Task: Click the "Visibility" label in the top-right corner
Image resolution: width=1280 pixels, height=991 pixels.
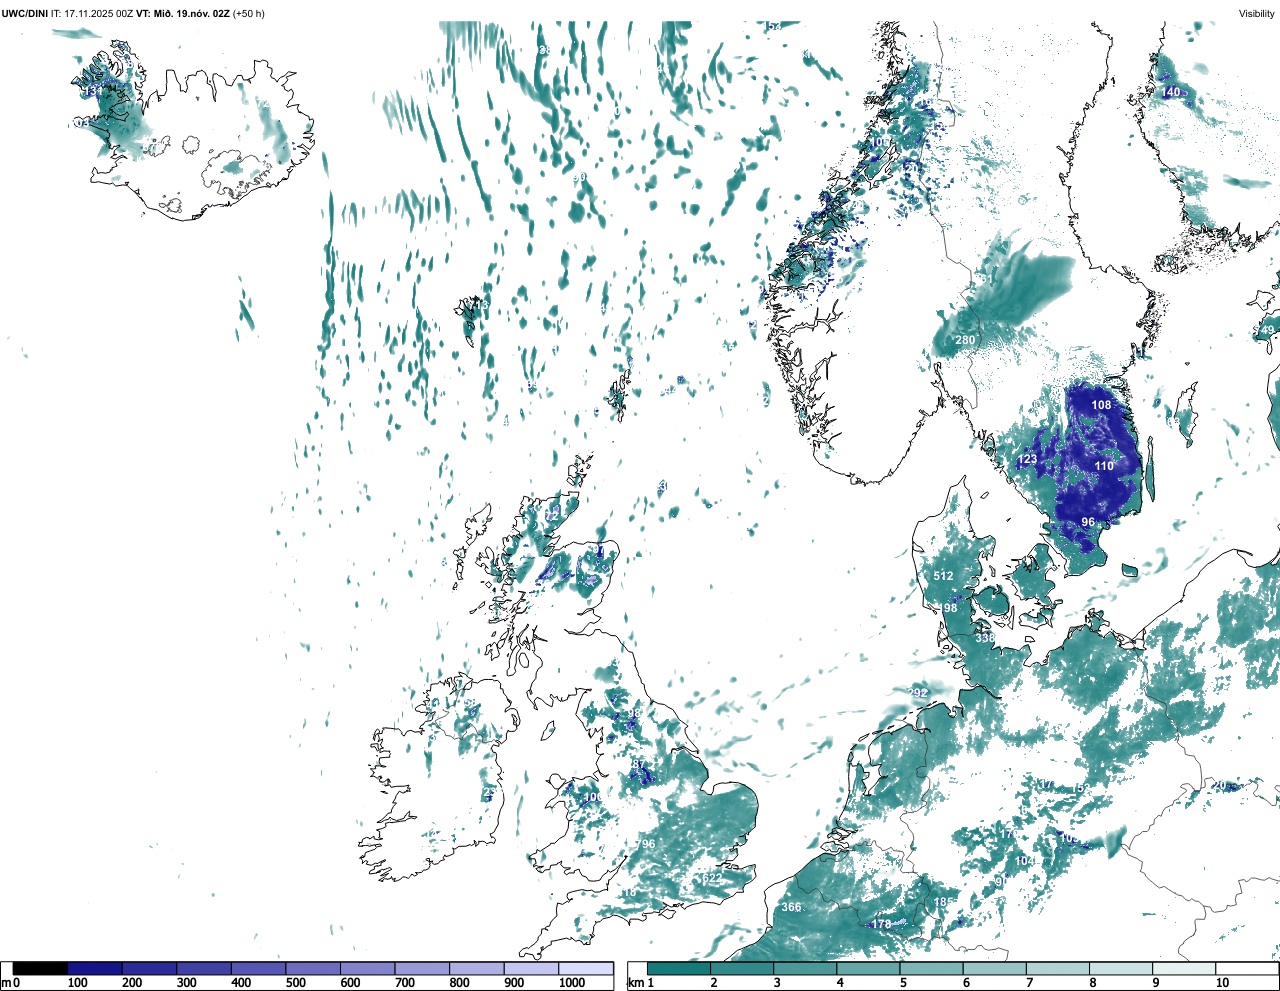Action: point(1256,13)
